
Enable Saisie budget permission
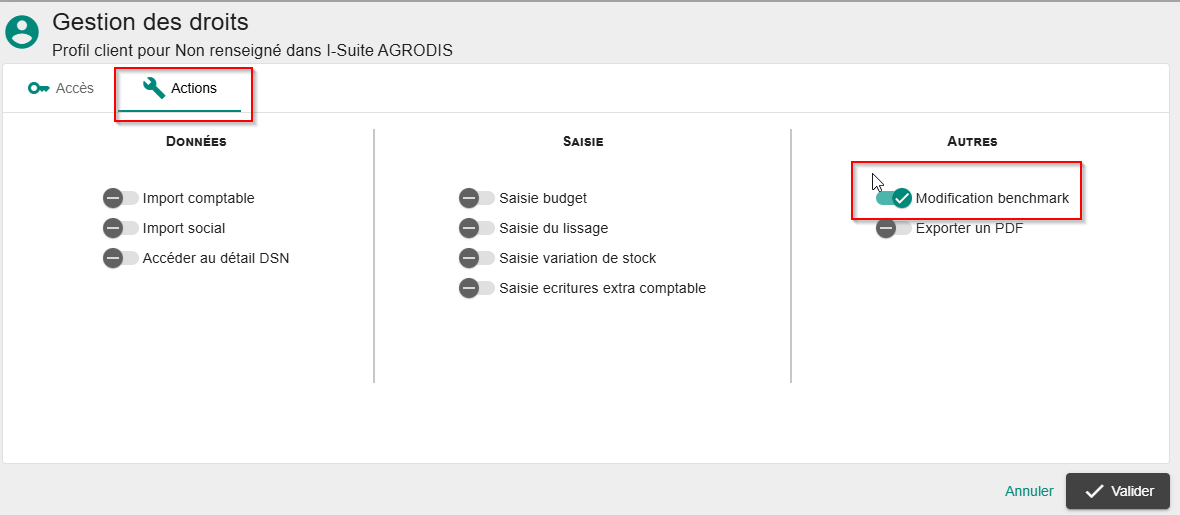pyautogui.click(x=477, y=198)
